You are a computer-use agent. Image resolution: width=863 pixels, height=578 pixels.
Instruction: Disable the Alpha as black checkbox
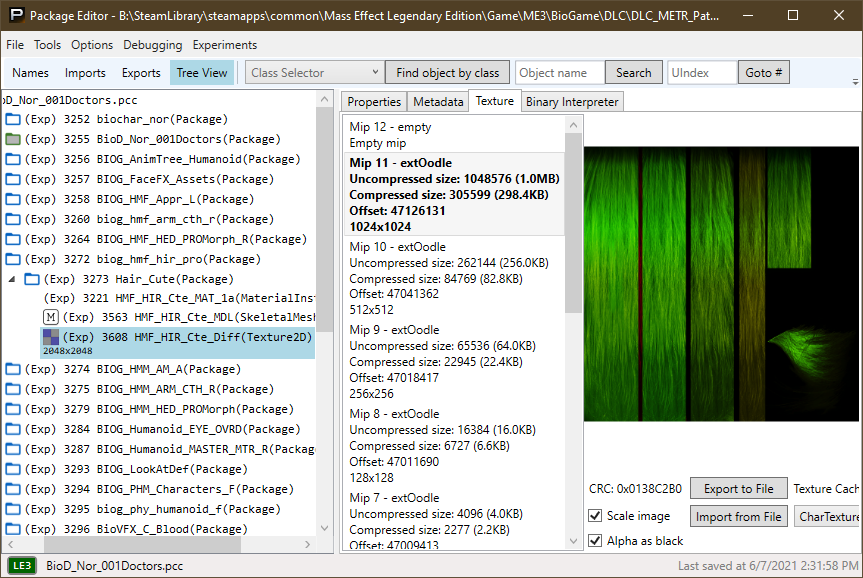coord(596,541)
